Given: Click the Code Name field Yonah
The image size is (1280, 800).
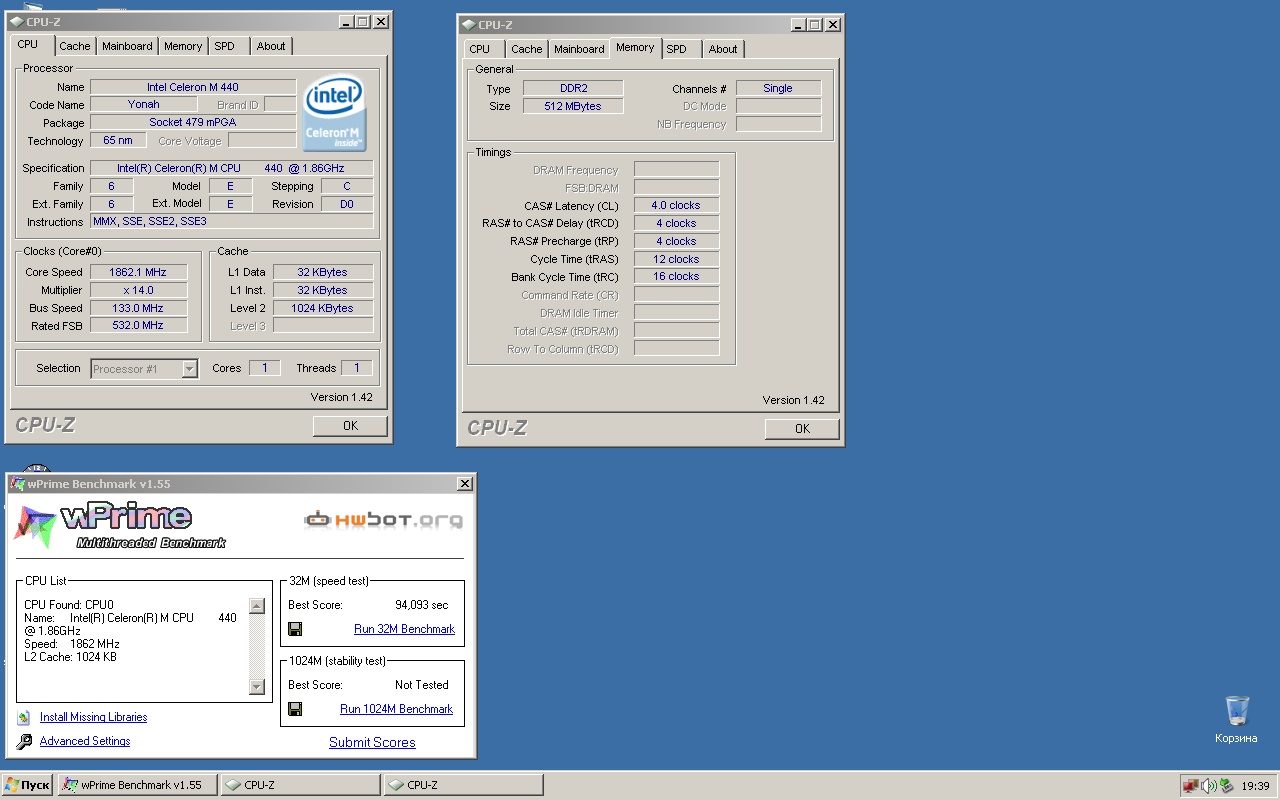Looking at the screenshot, I should [143, 104].
